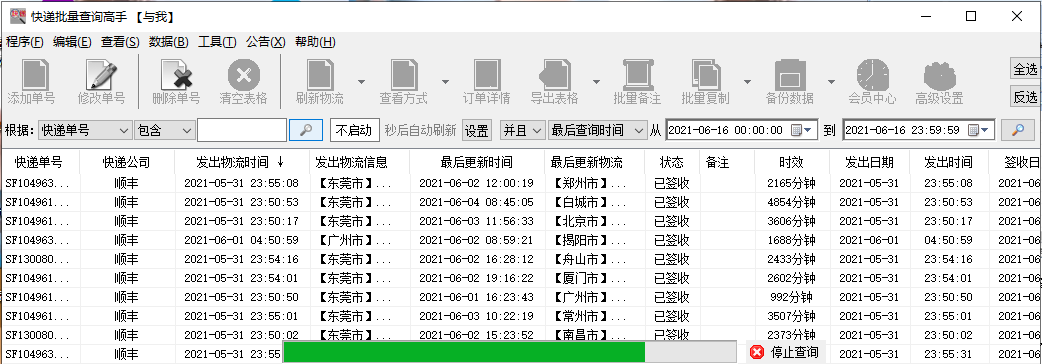The height and width of the screenshot is (364, 1042).
Task: Click the 不启动 auto-refresh button
Action: [355, 130]
